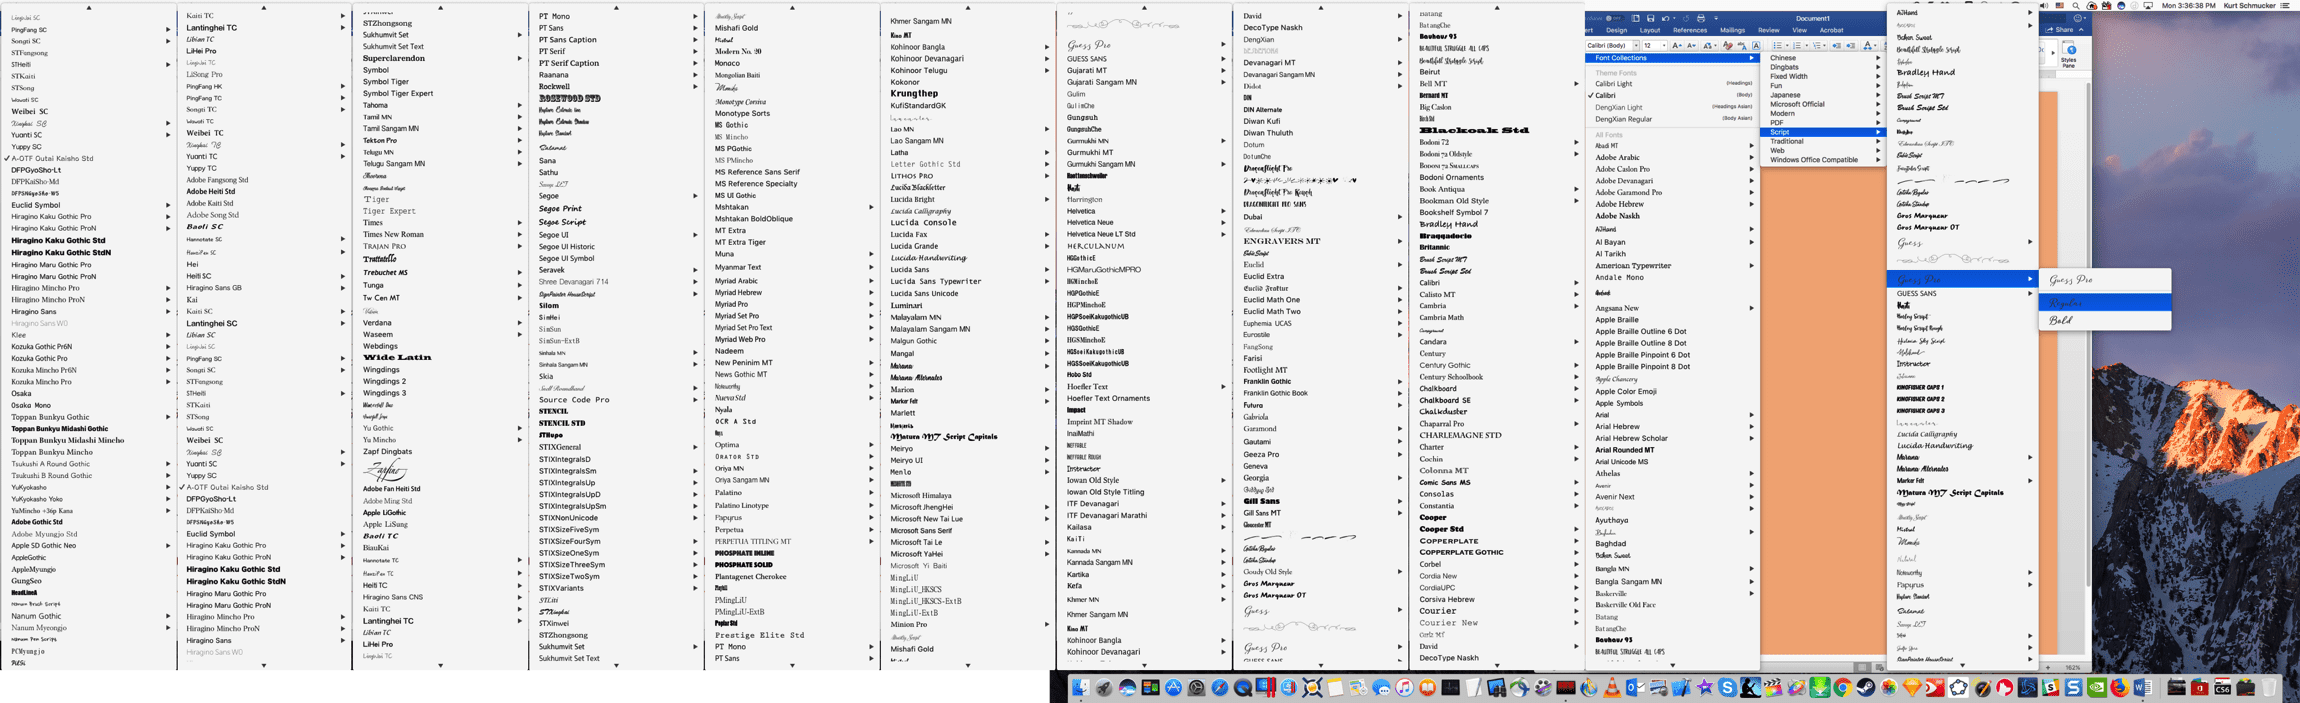The width and height of the screenshot is (2300, 703).
Task: Open Google Chrome from the Dock
Action: pyautogui.click(x=1843, y=688)
